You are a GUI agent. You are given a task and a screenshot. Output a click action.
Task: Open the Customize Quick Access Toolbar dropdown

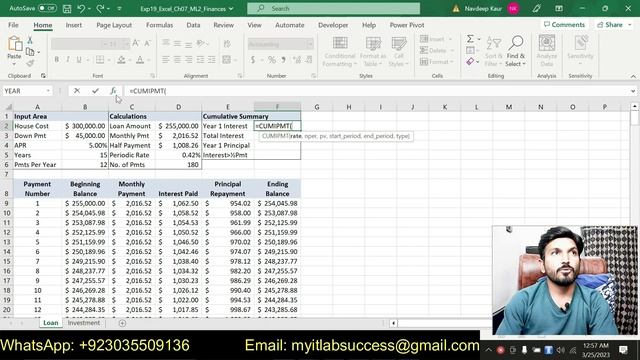[x=120, y=9]
